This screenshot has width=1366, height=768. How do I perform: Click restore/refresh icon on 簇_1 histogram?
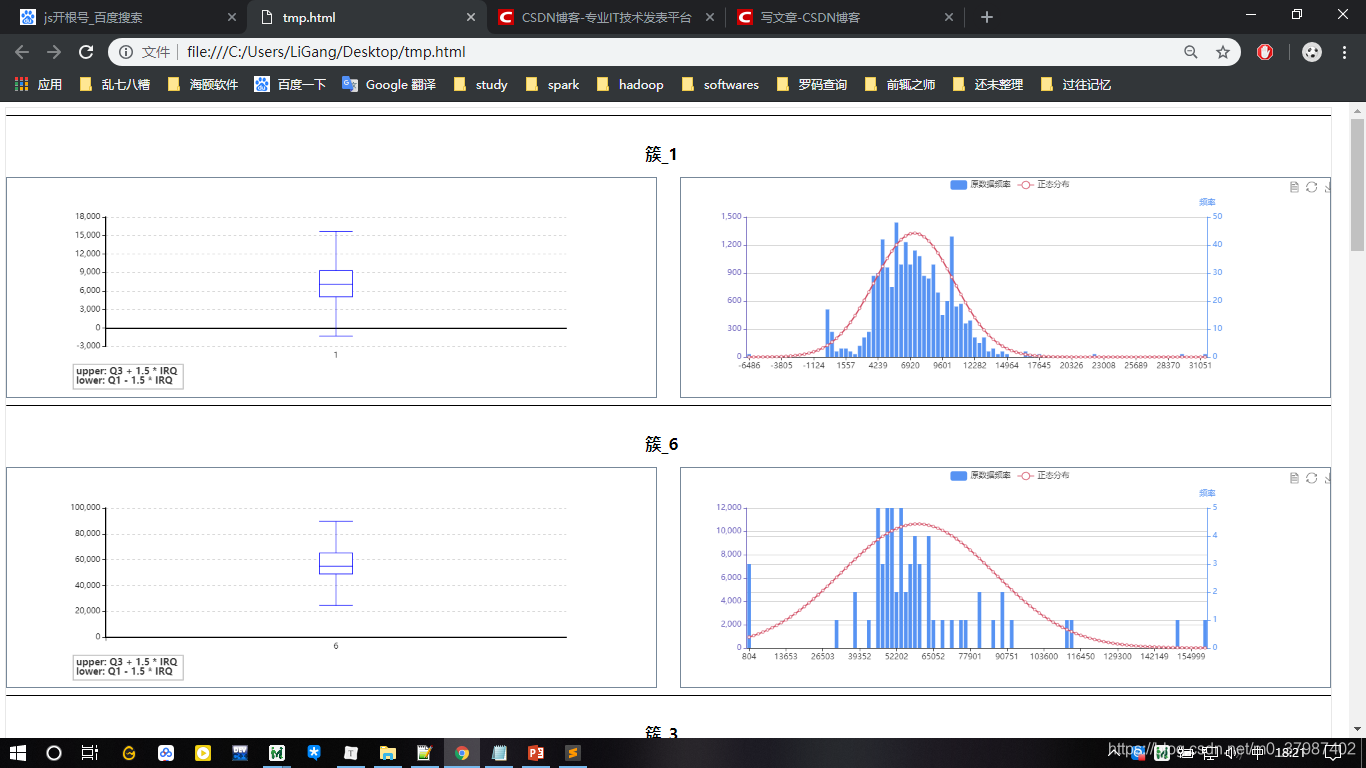1311,187
